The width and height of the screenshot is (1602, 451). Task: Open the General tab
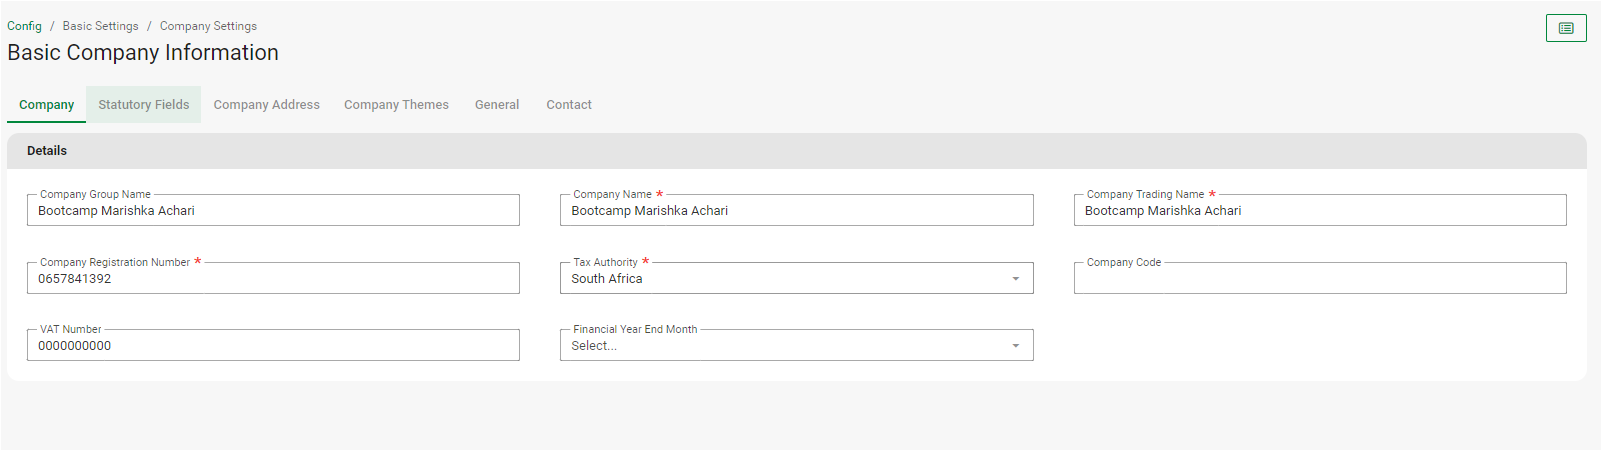click(x=496, y=105)
